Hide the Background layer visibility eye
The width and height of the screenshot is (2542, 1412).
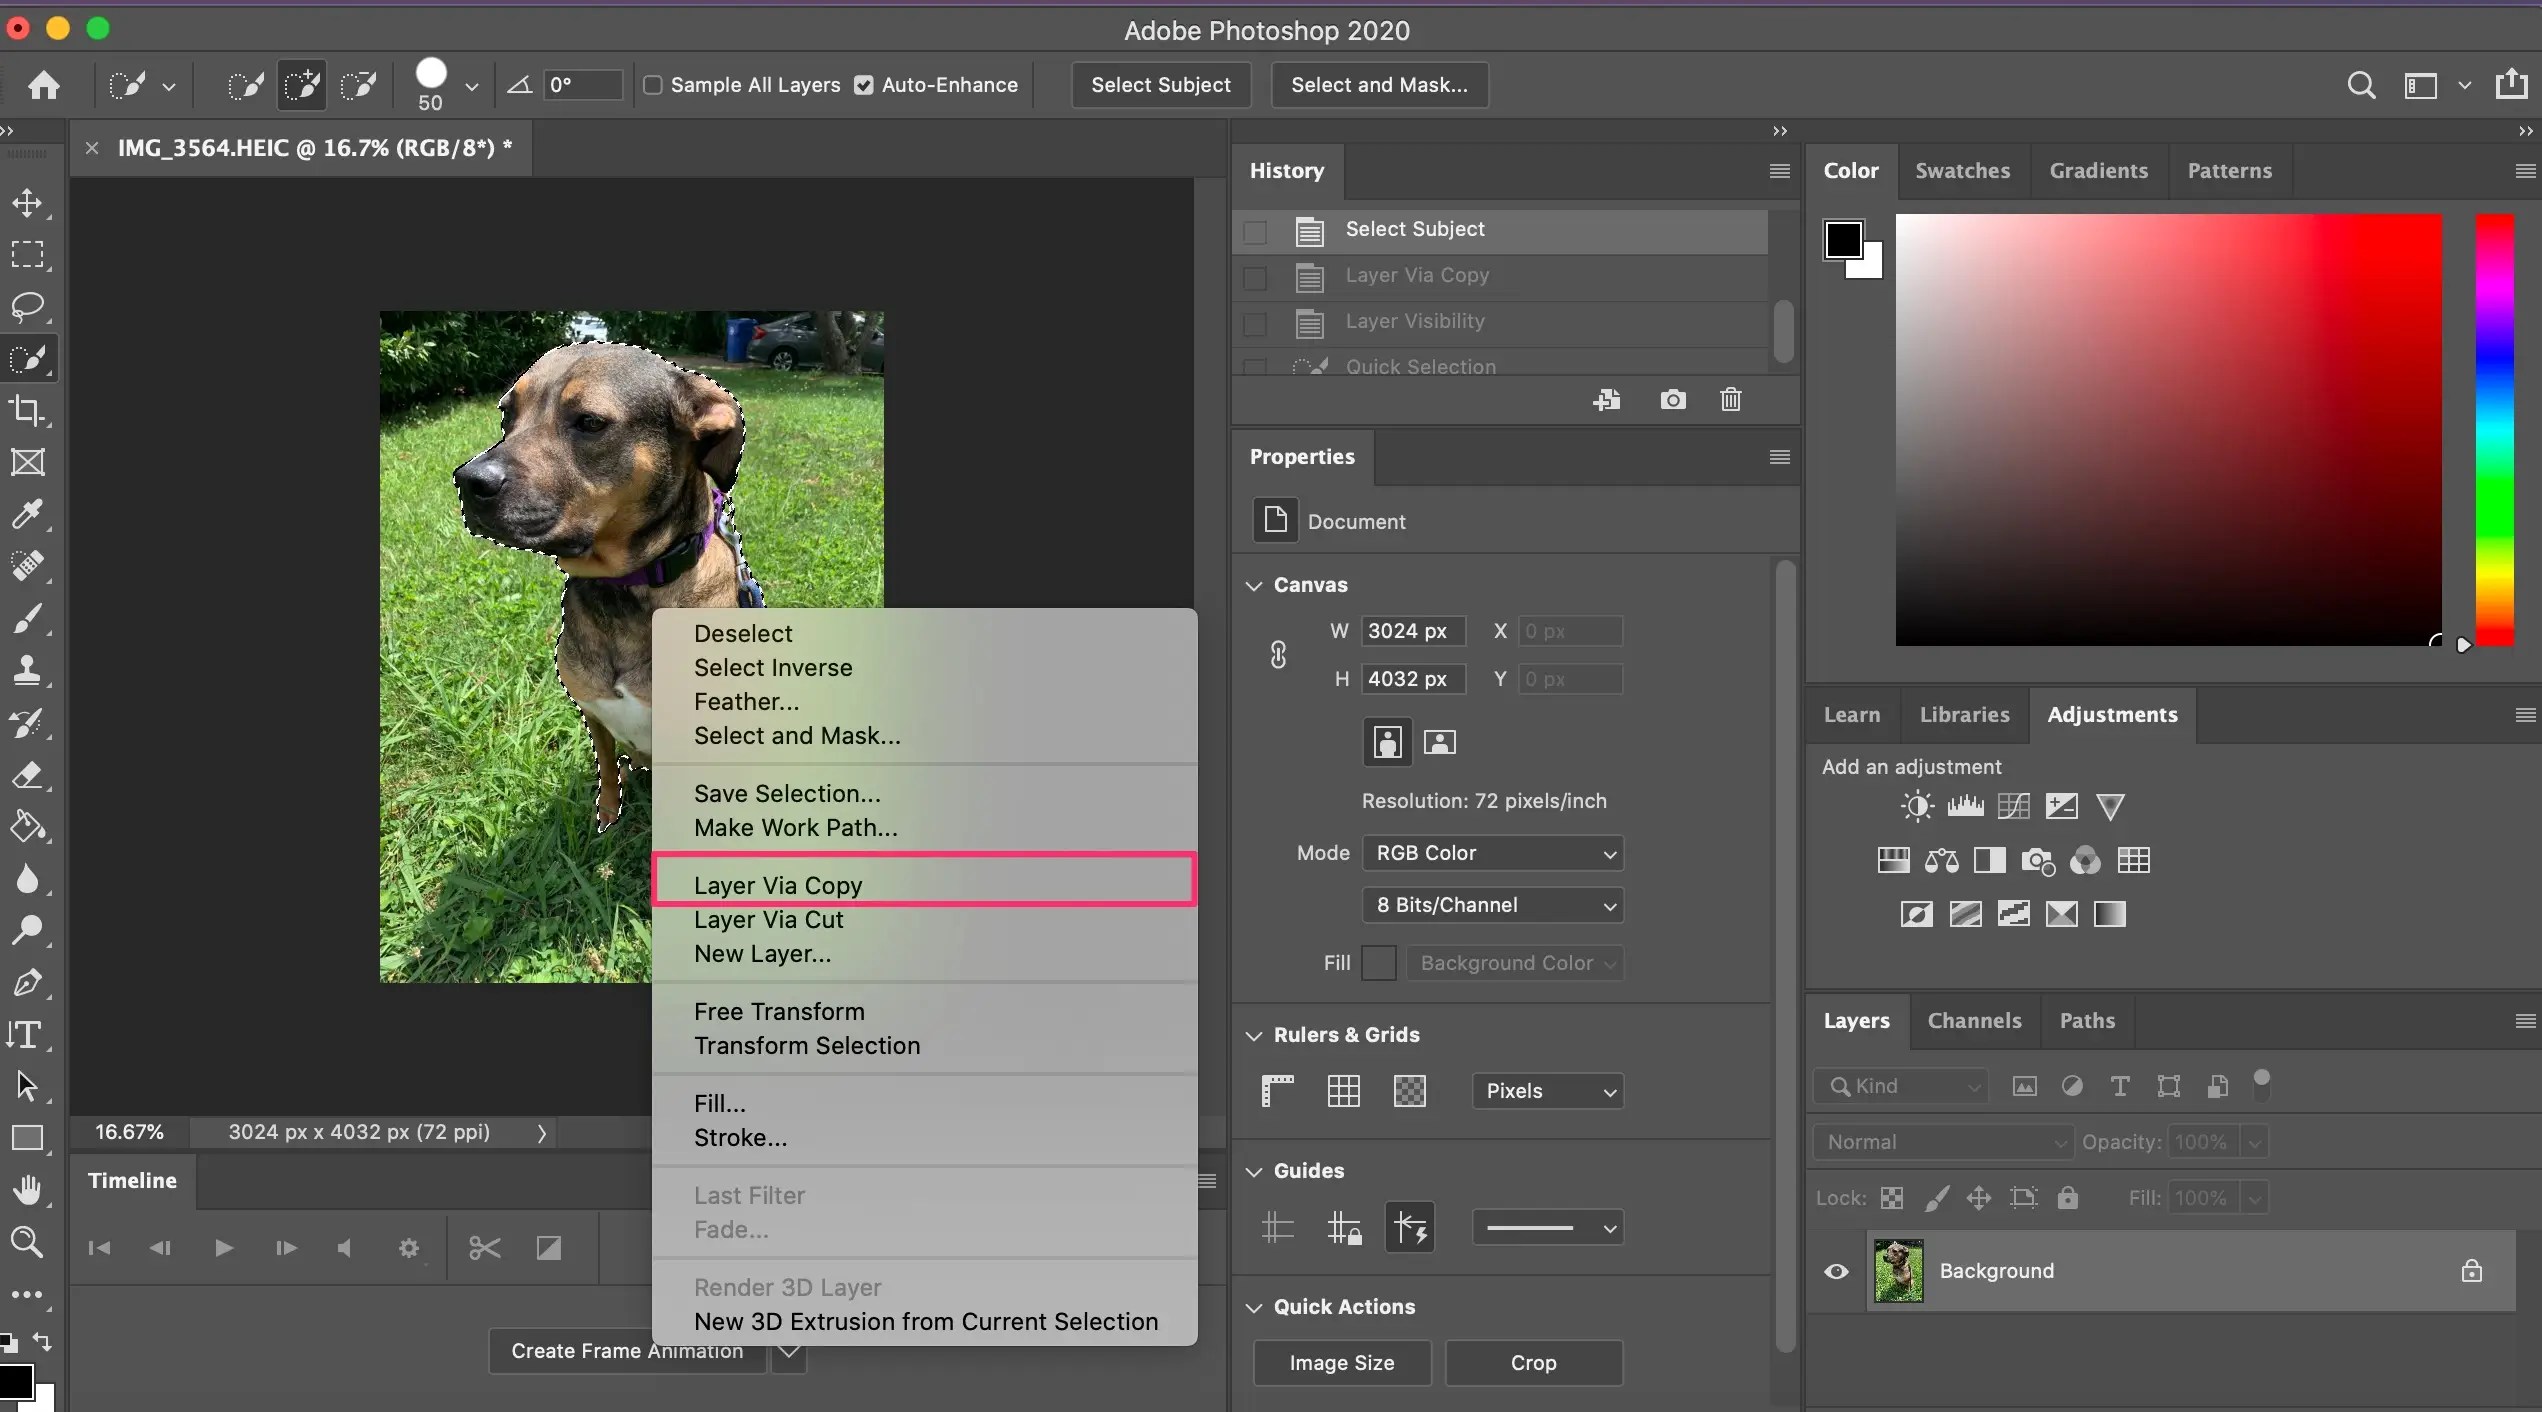coord(1836,1271)
